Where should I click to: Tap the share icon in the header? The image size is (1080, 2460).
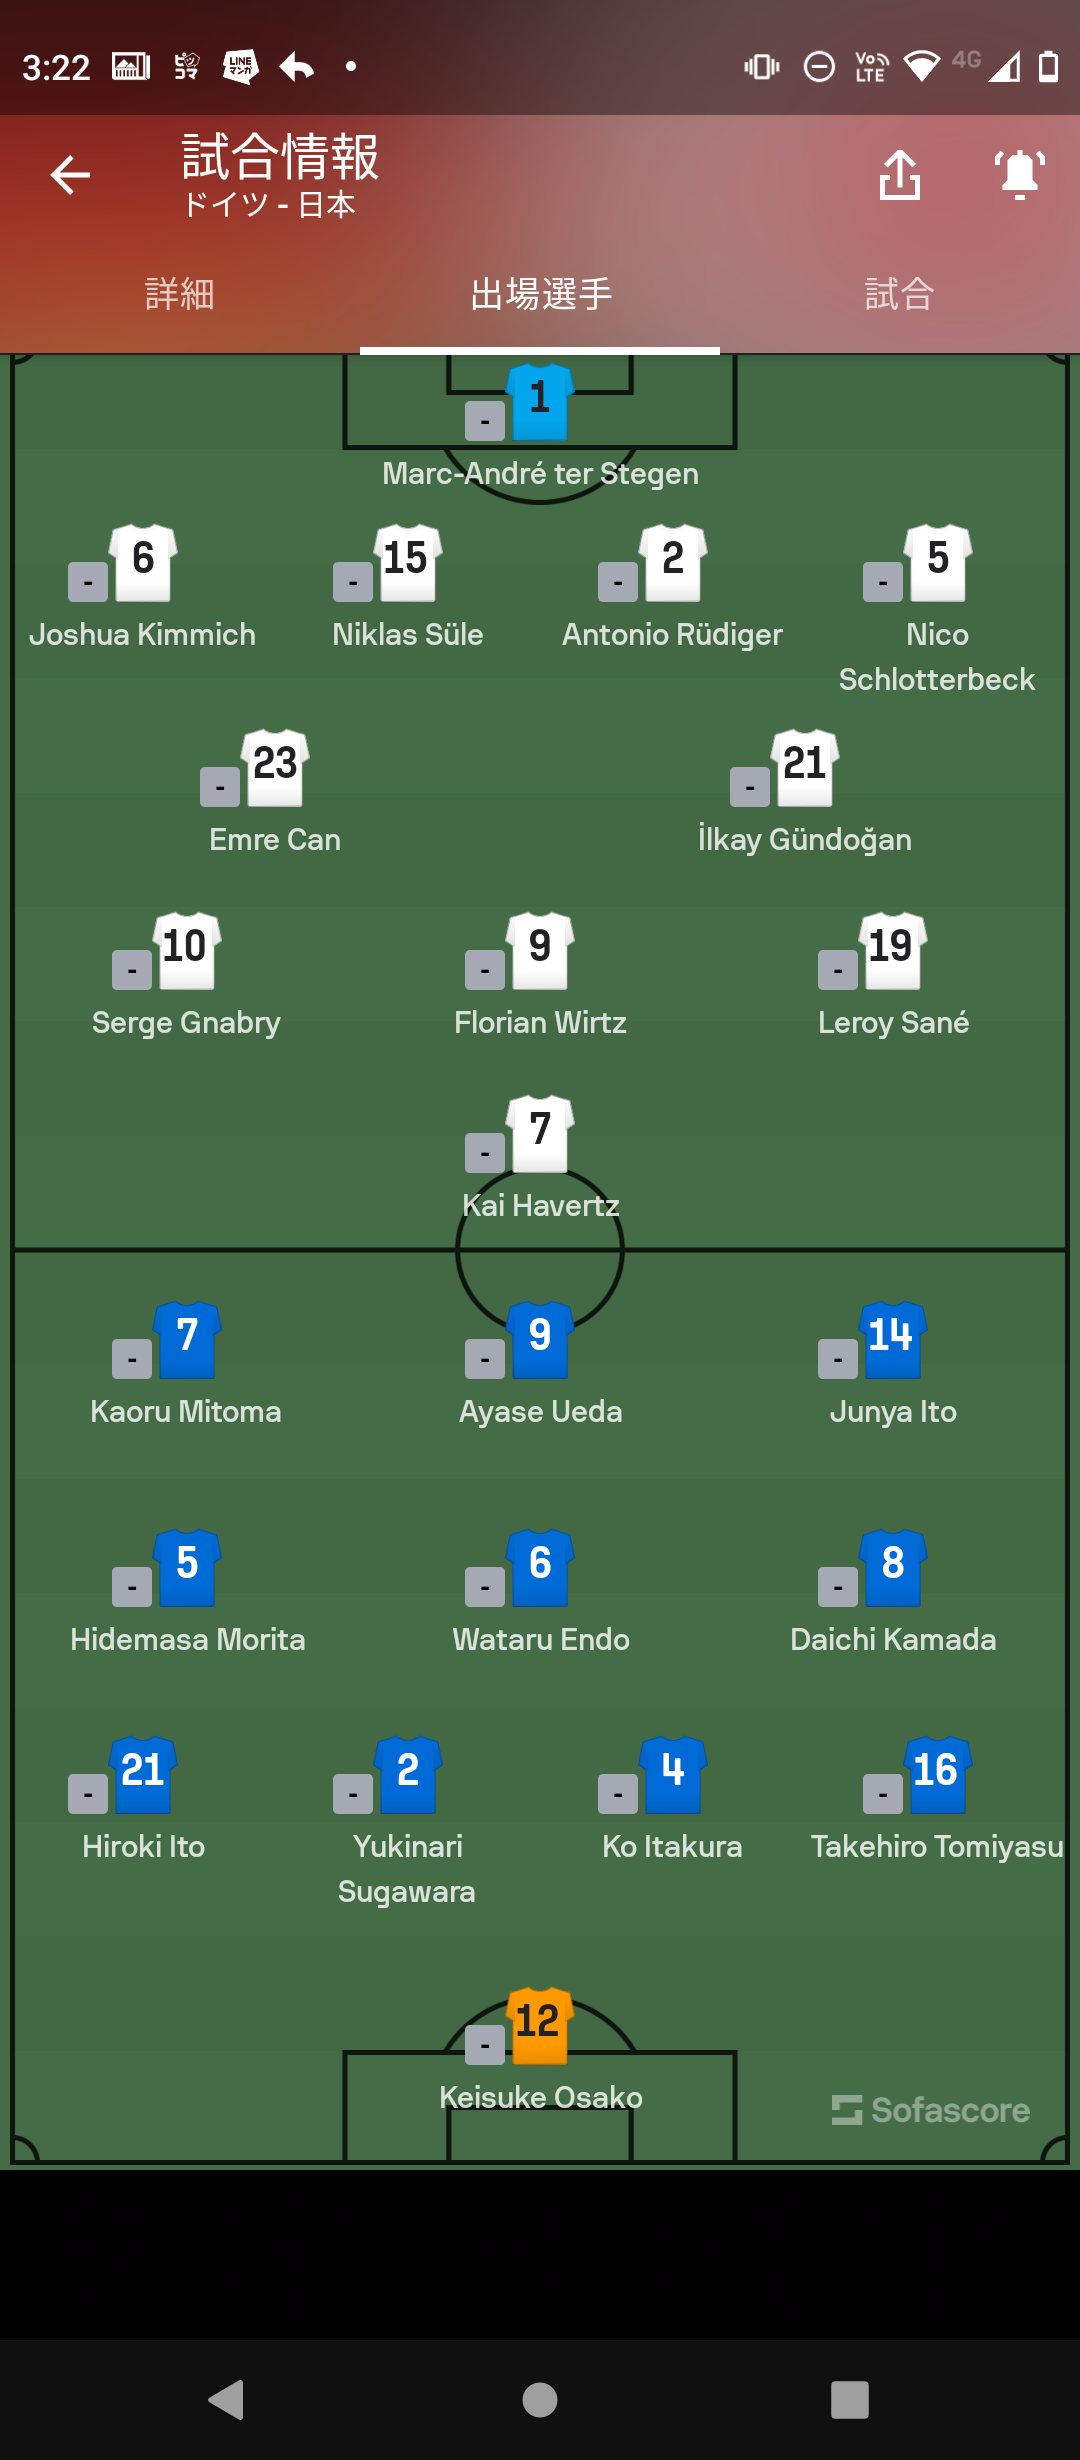pos(900,175)
